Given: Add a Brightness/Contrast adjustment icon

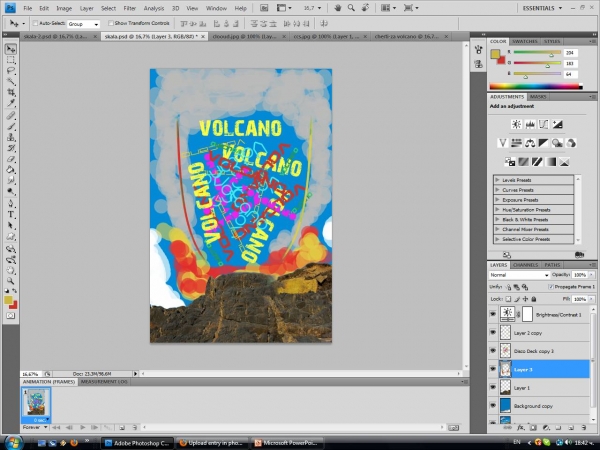Looking at the screenshot, I should click(516, 124).
